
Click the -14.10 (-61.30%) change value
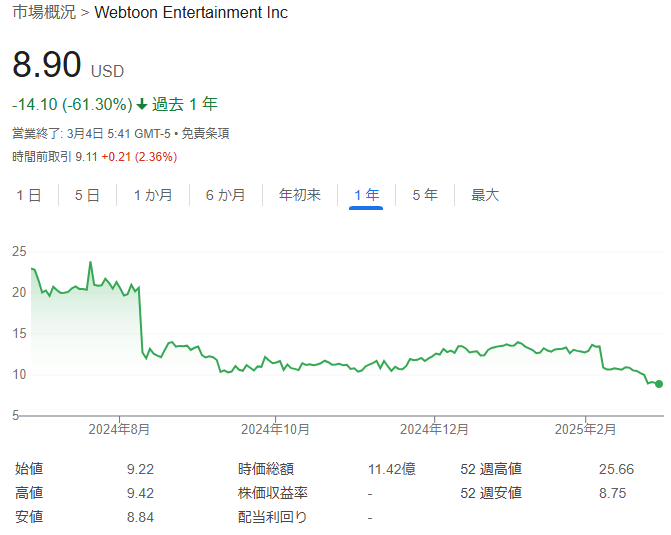(72, 104)
